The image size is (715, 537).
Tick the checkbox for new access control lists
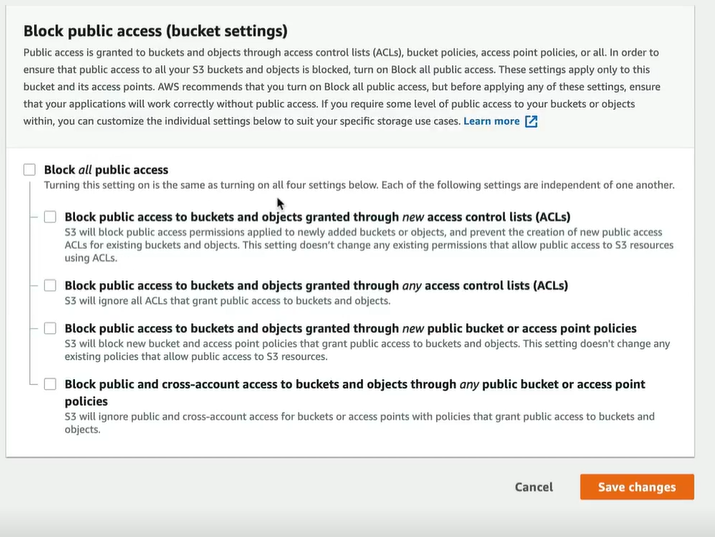click(x=50, y=217)
